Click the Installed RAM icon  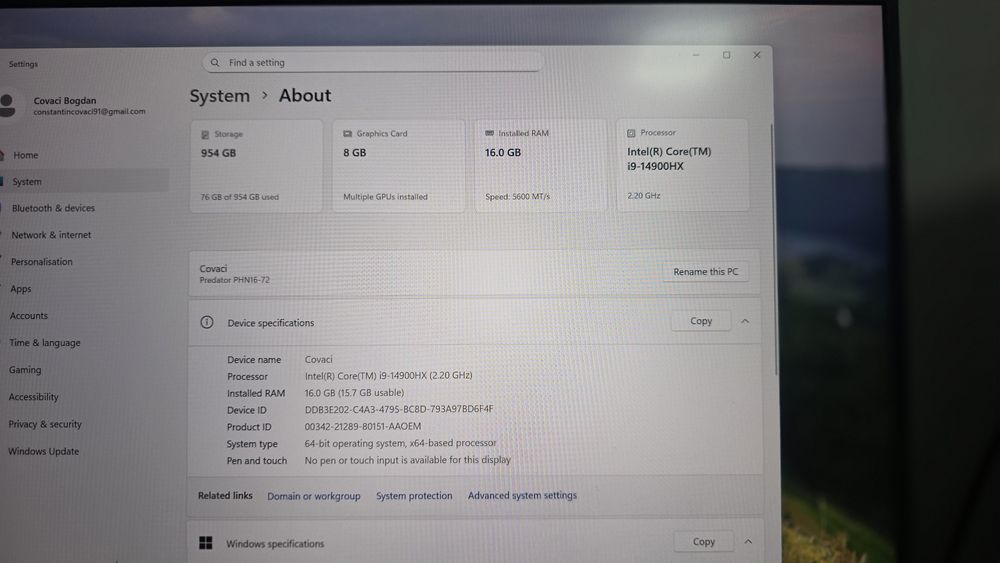[x=489, y=133]
